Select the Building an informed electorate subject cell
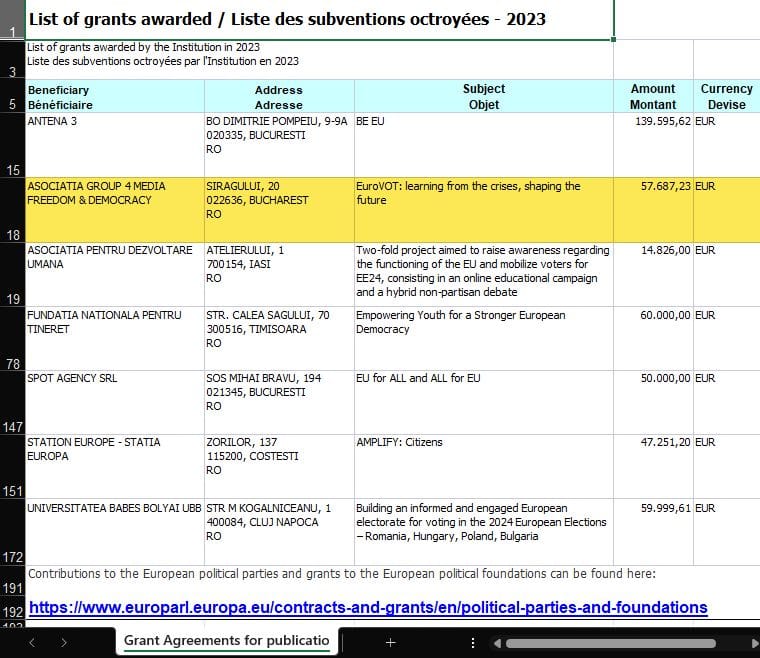 (x=484, y=532)
